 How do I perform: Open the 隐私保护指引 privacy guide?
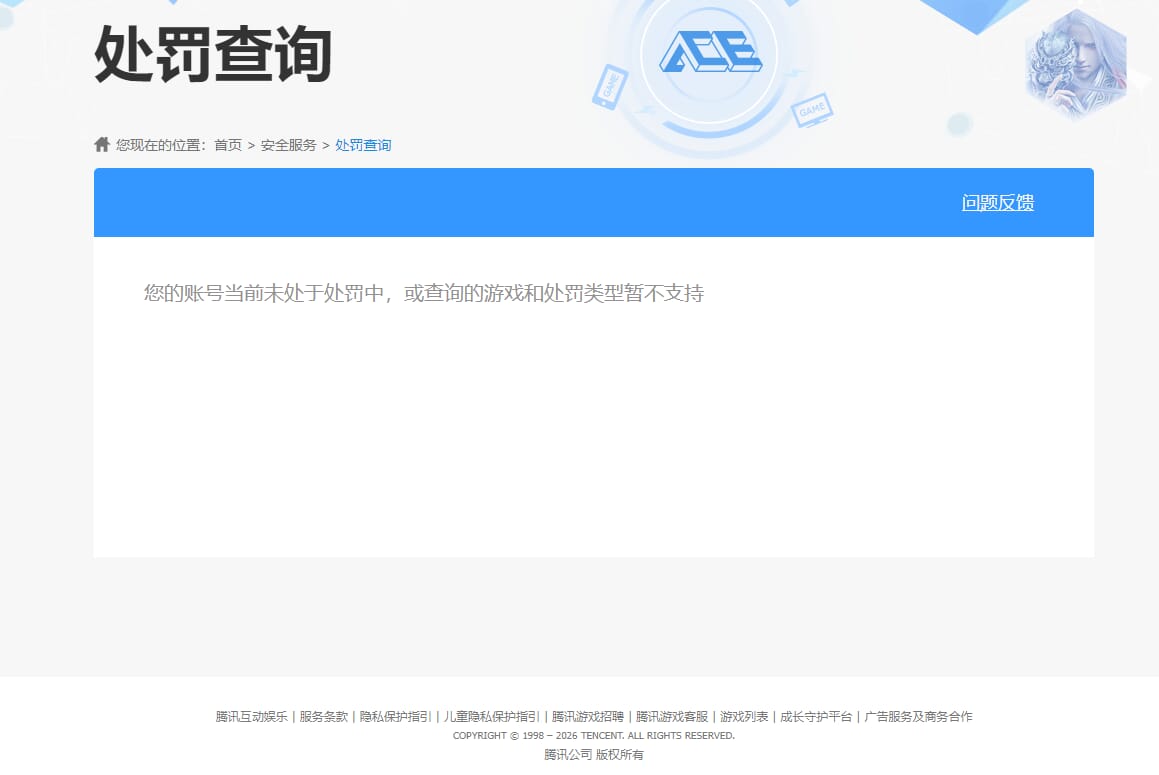(395, 716)
